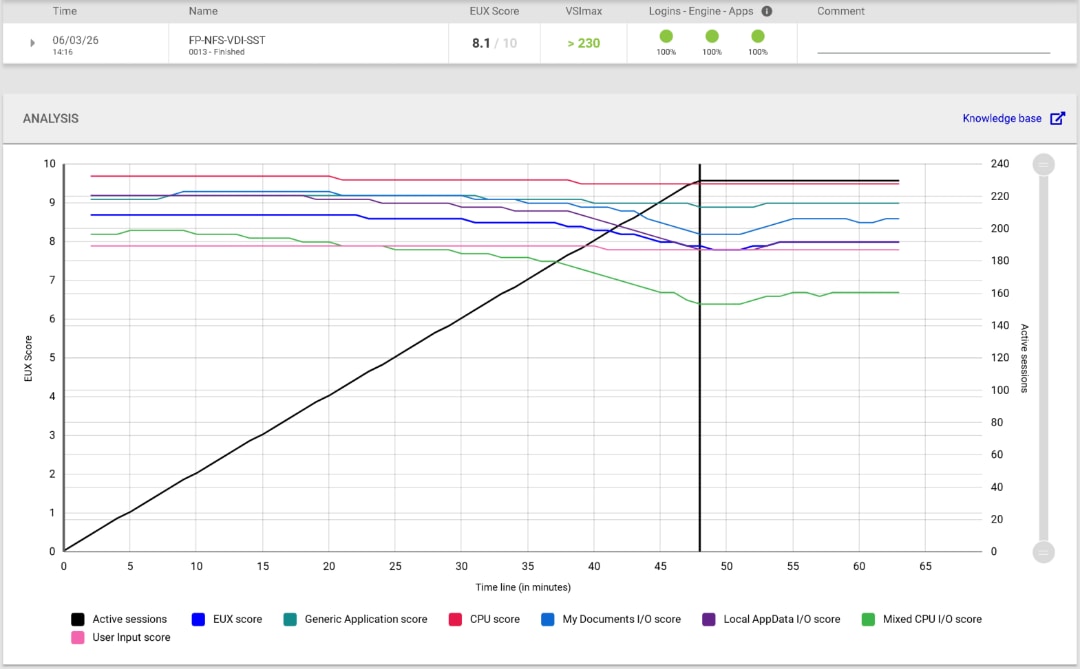Image resolution: width=1080 pixels, height=669 pixels.
Task: Toggle the My Documents I/O score legend entry
Action: point(611,619)
